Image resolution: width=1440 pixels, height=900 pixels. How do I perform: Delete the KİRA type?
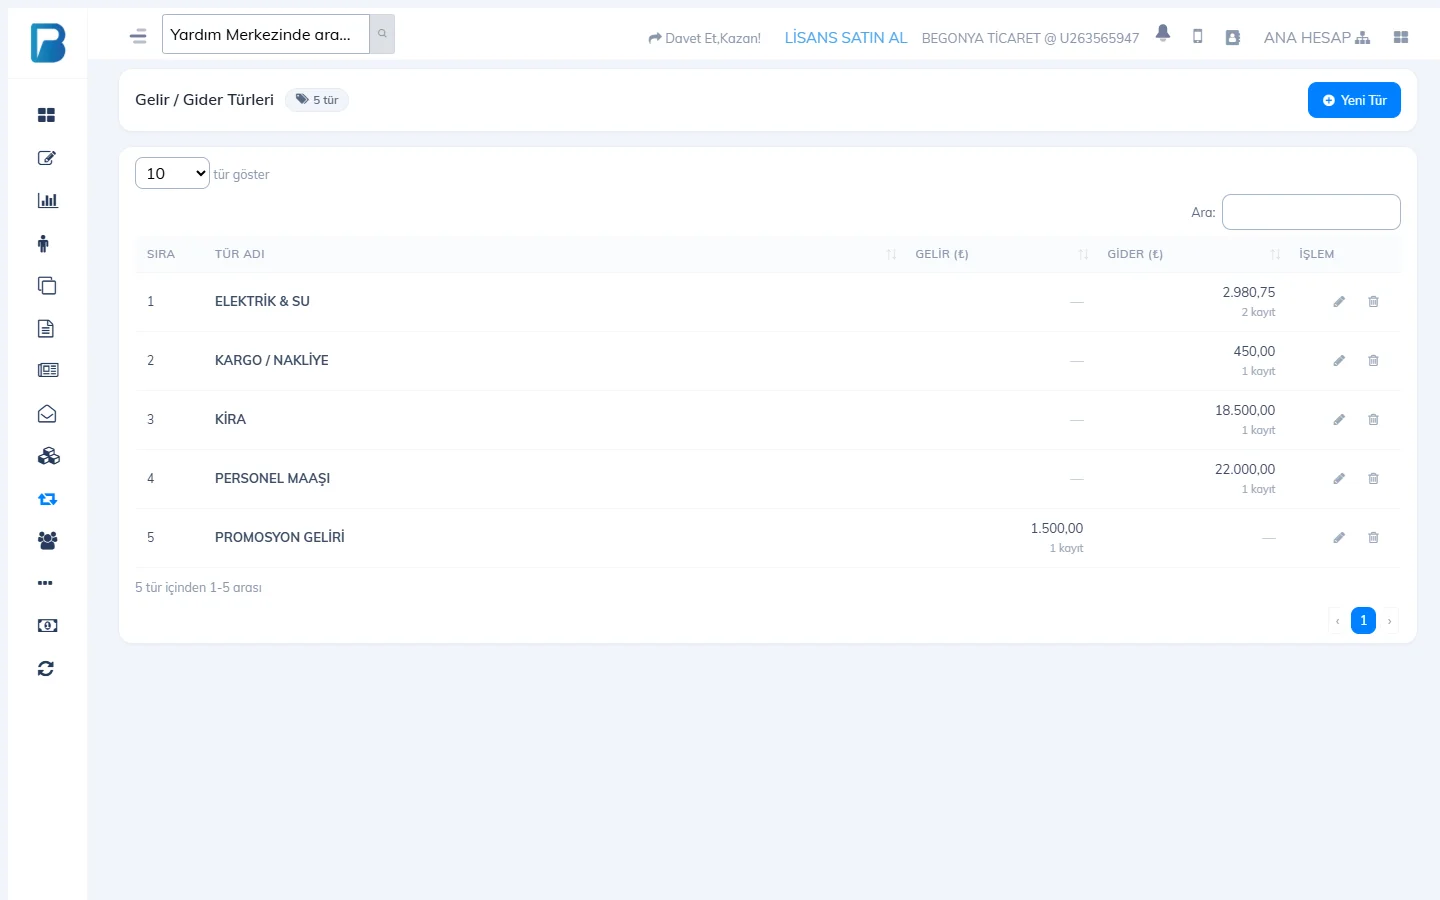1373,420
